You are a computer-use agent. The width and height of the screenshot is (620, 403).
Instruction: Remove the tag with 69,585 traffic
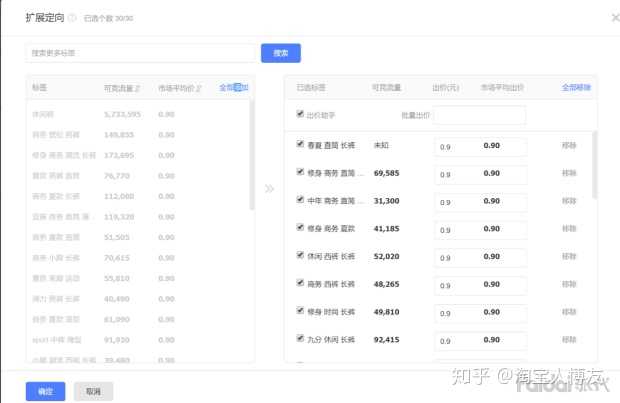click(x=569, y=172)
